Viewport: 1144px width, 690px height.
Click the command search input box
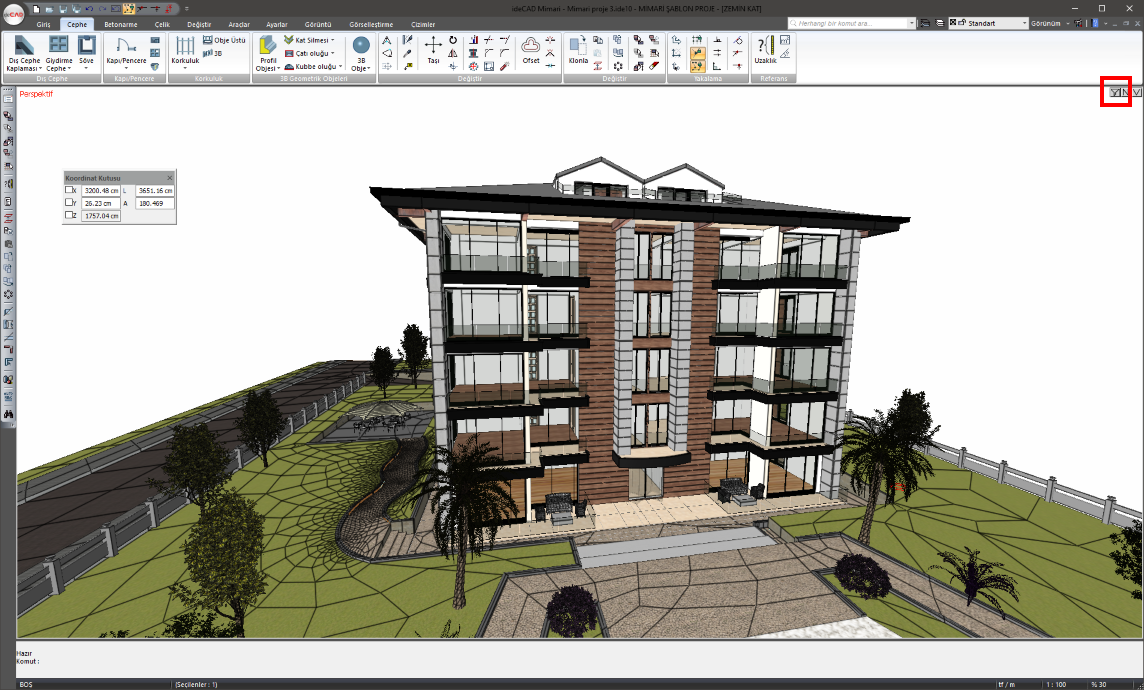[x=848, y=23]
